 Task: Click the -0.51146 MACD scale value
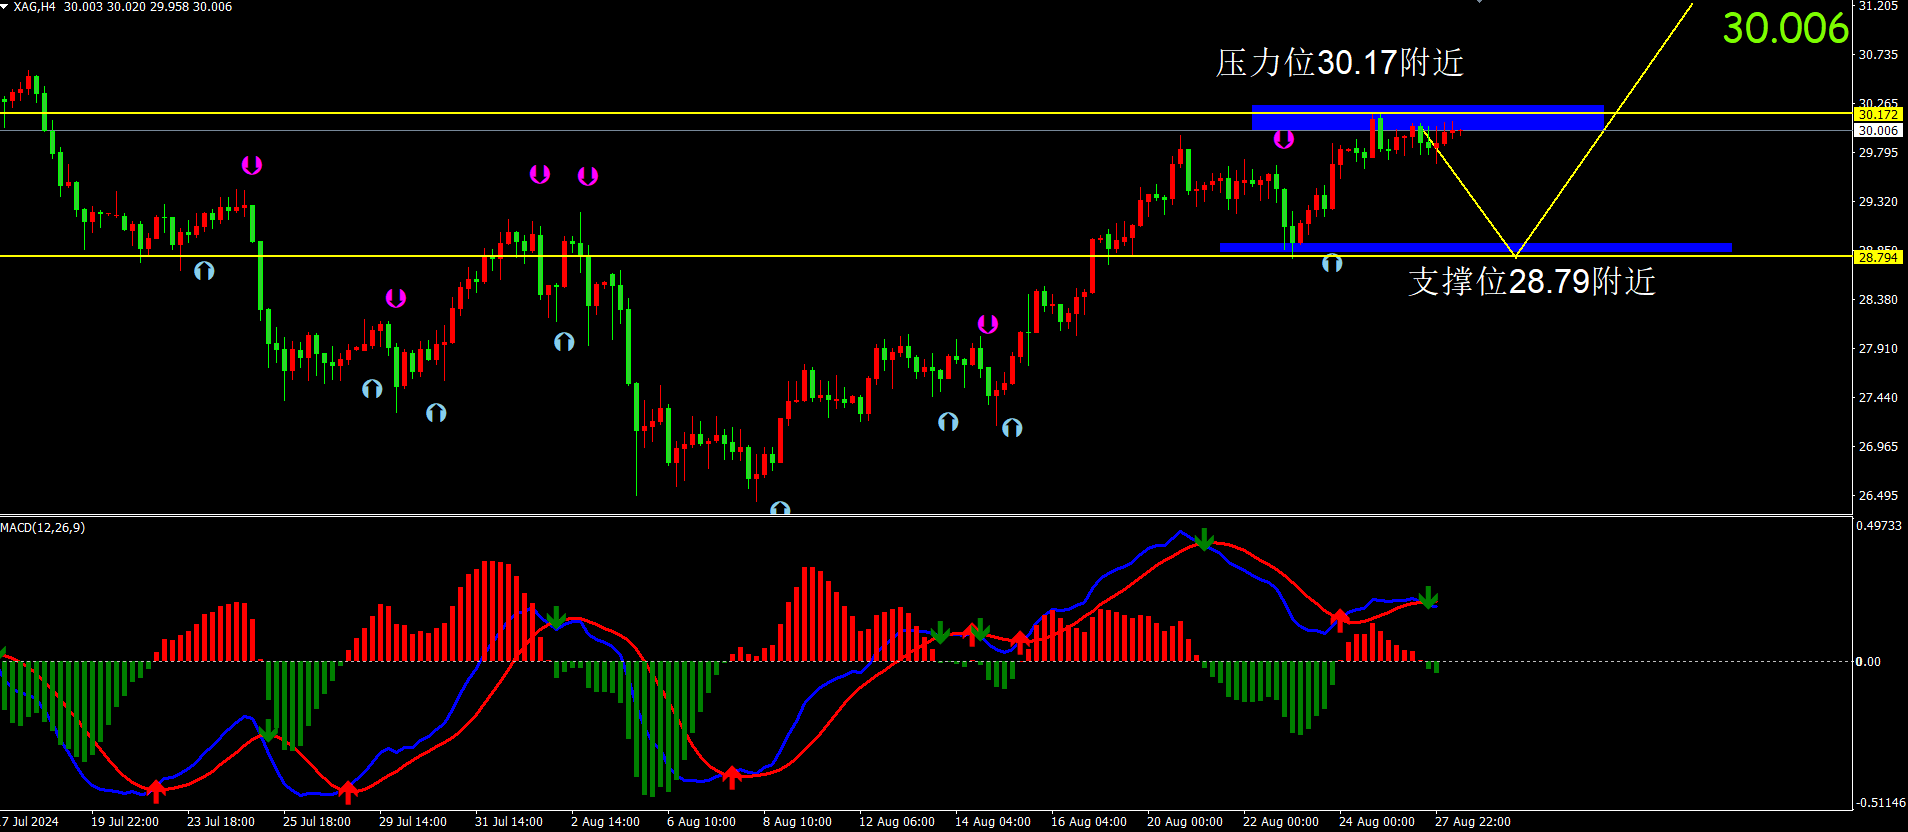pyautogui.click(x=1880, y=803)
